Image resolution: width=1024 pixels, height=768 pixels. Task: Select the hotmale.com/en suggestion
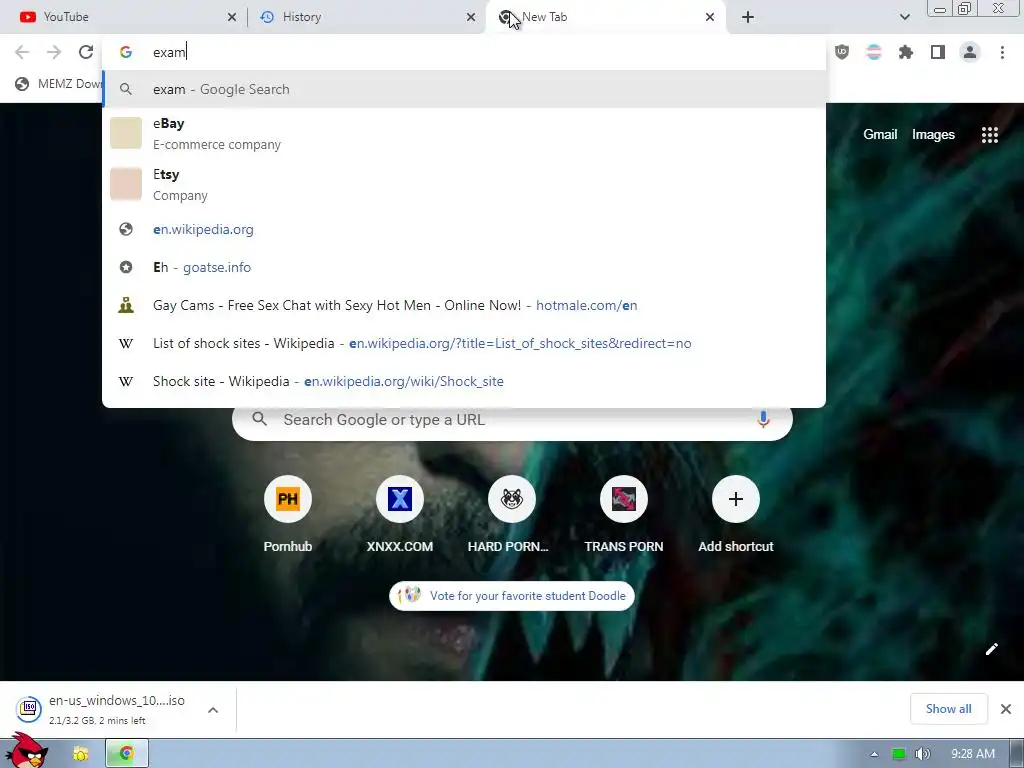(464, 305)
